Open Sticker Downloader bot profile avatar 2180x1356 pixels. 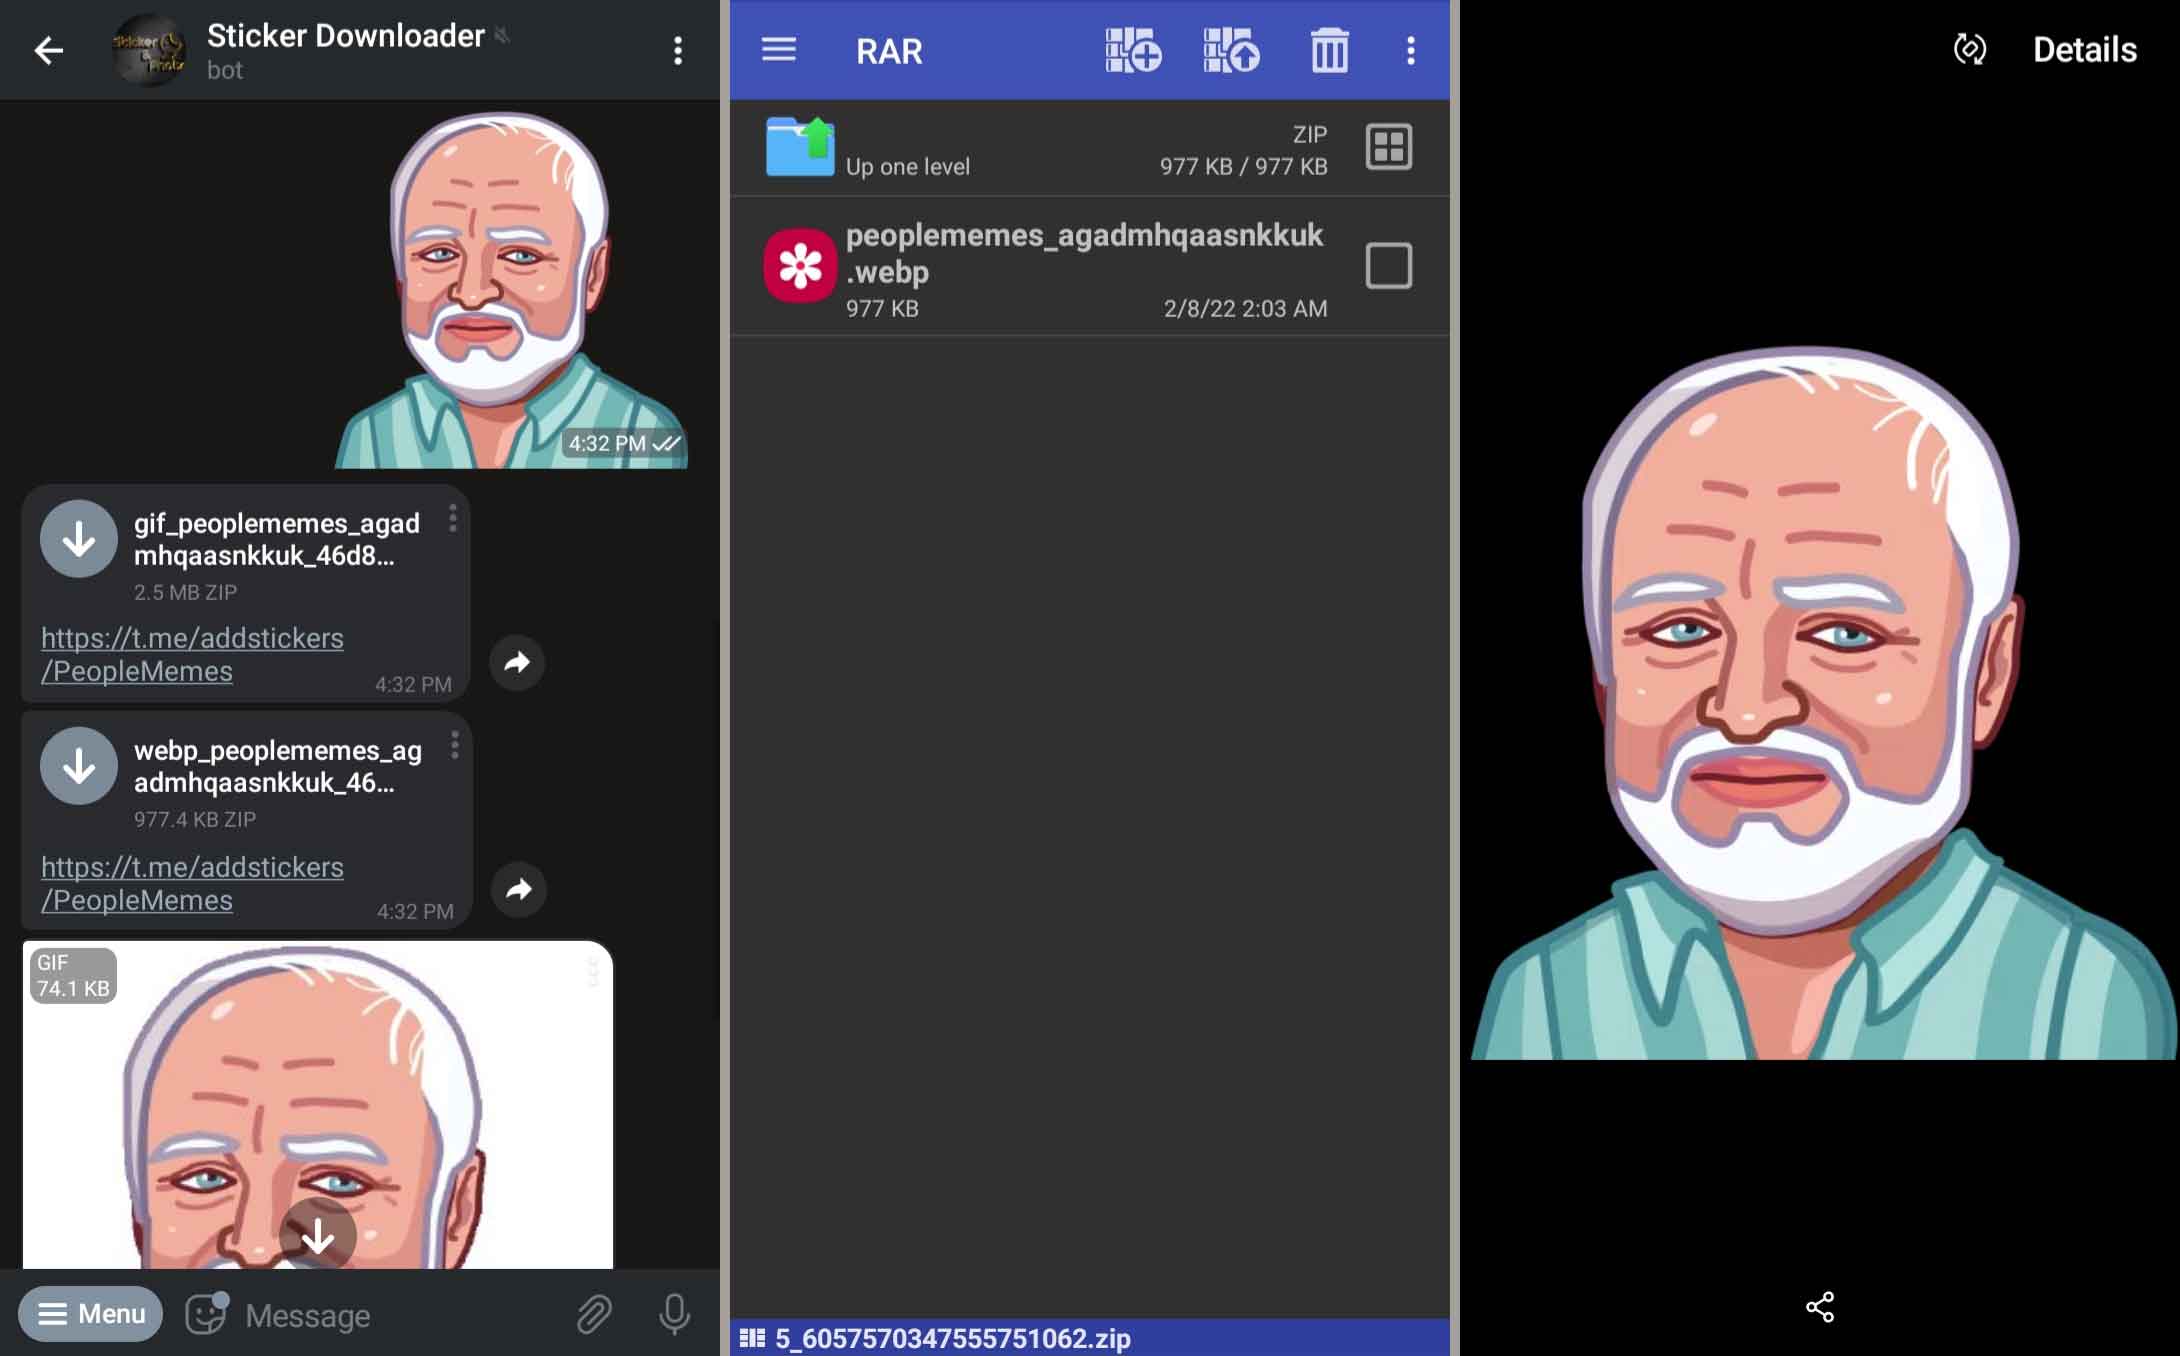(149, 50)
